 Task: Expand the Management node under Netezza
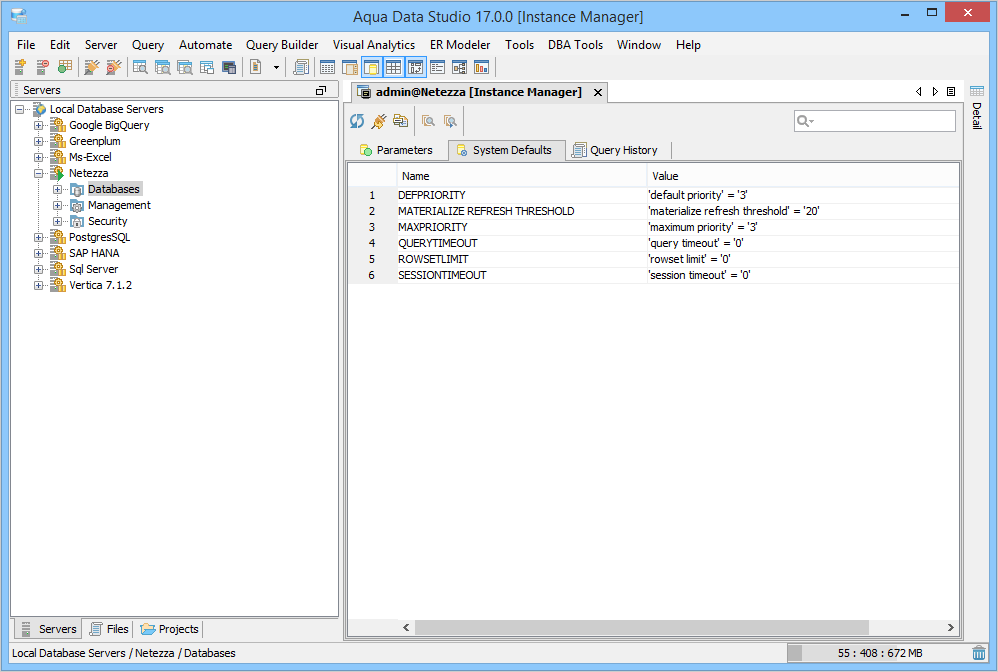58,206
